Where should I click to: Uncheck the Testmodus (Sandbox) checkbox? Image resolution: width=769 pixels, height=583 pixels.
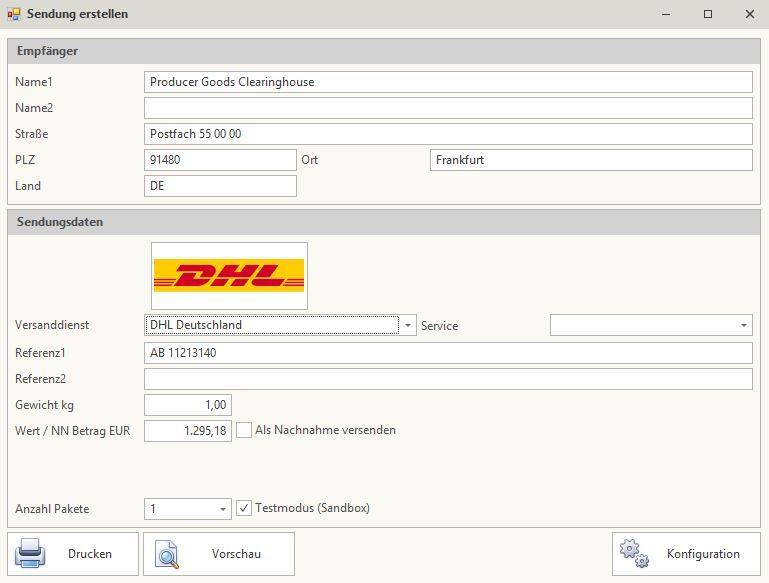(245, 509)
